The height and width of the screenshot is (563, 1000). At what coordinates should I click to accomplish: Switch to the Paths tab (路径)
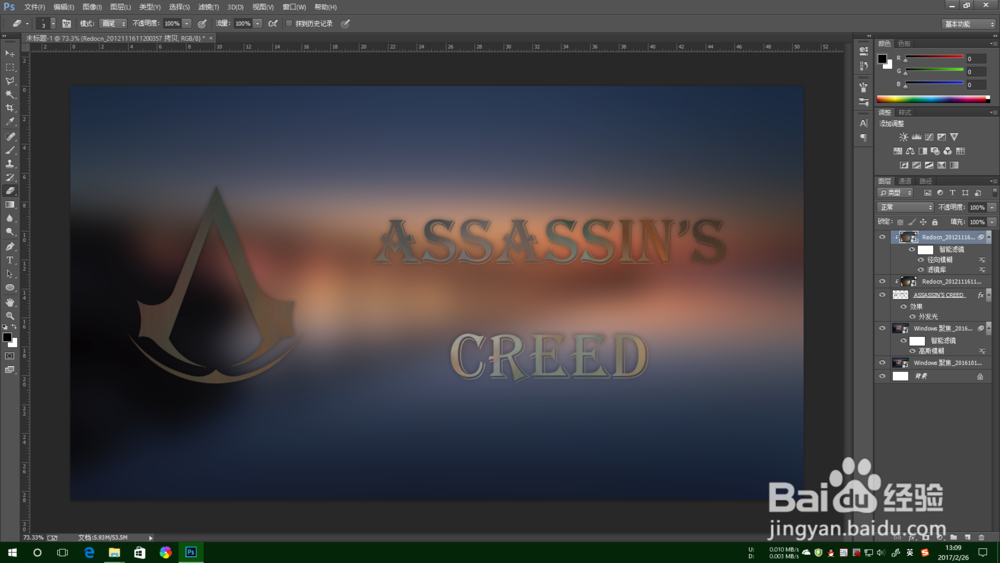coord(925,181)
